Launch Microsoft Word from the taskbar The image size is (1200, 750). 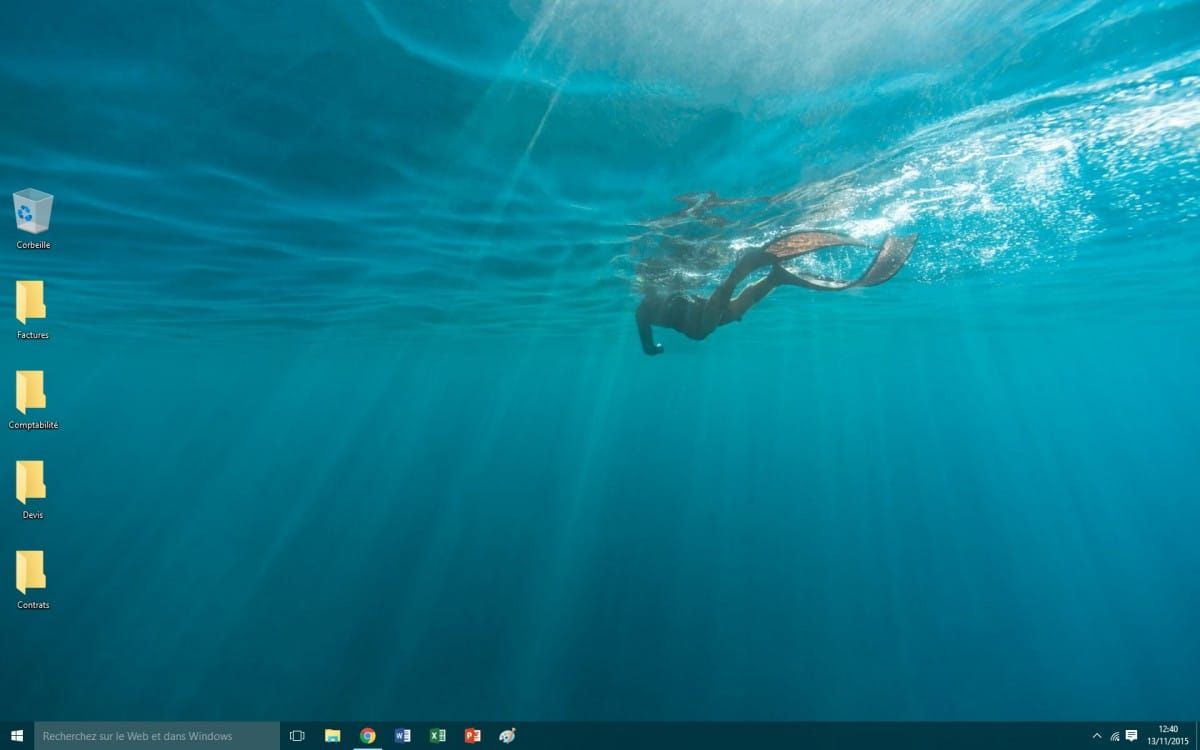403,736
